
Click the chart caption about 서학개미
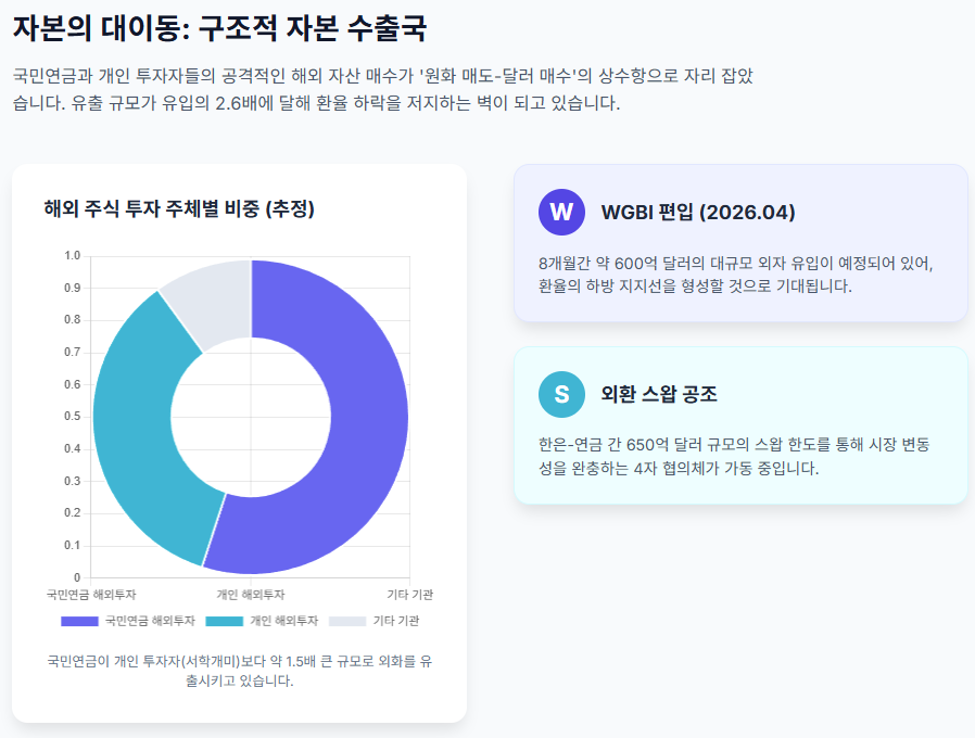(239, 670)
